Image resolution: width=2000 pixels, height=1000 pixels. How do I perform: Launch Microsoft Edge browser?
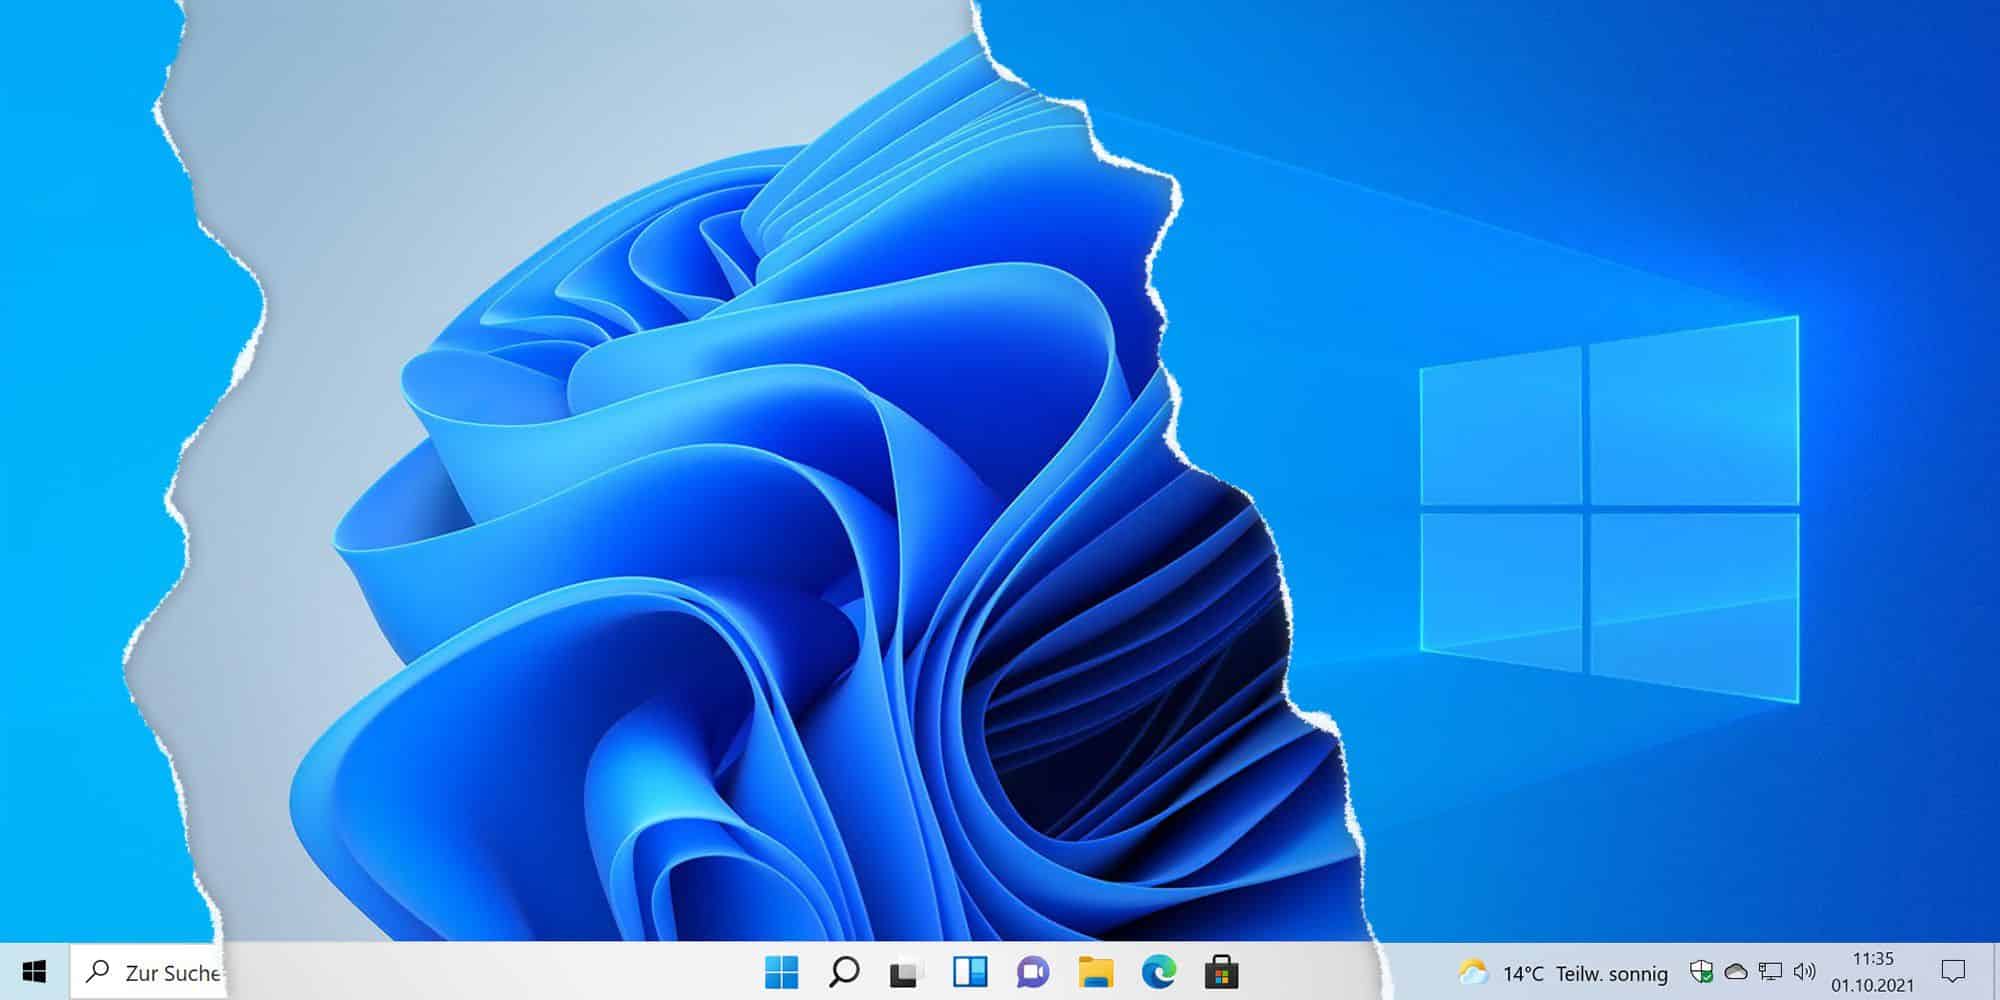[1158, 972]
